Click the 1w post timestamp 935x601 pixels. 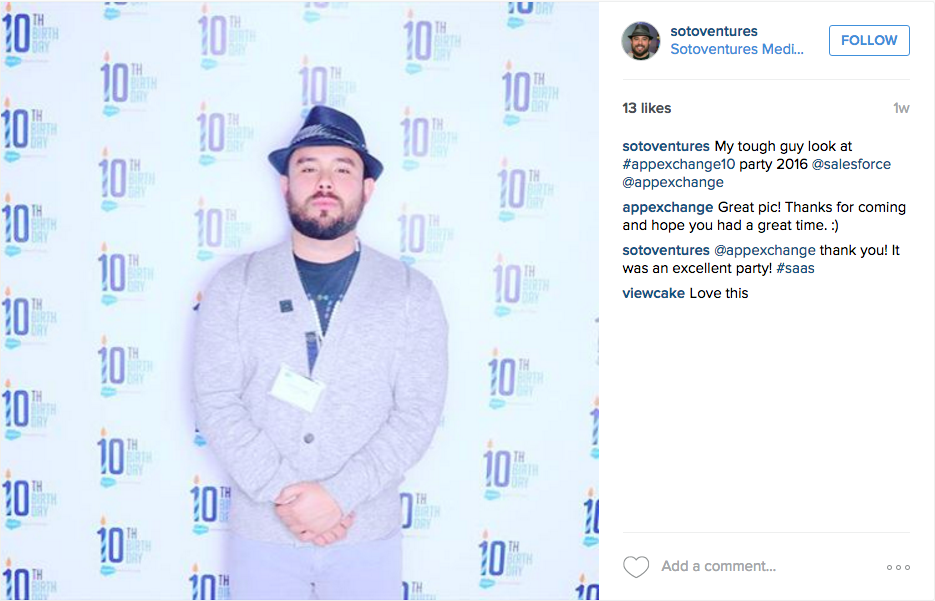pos(901,108)
